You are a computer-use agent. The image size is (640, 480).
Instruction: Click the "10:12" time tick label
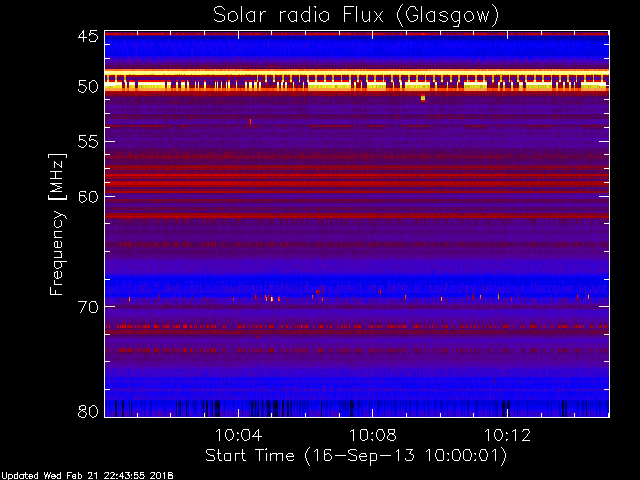click(x=507, y=435)
